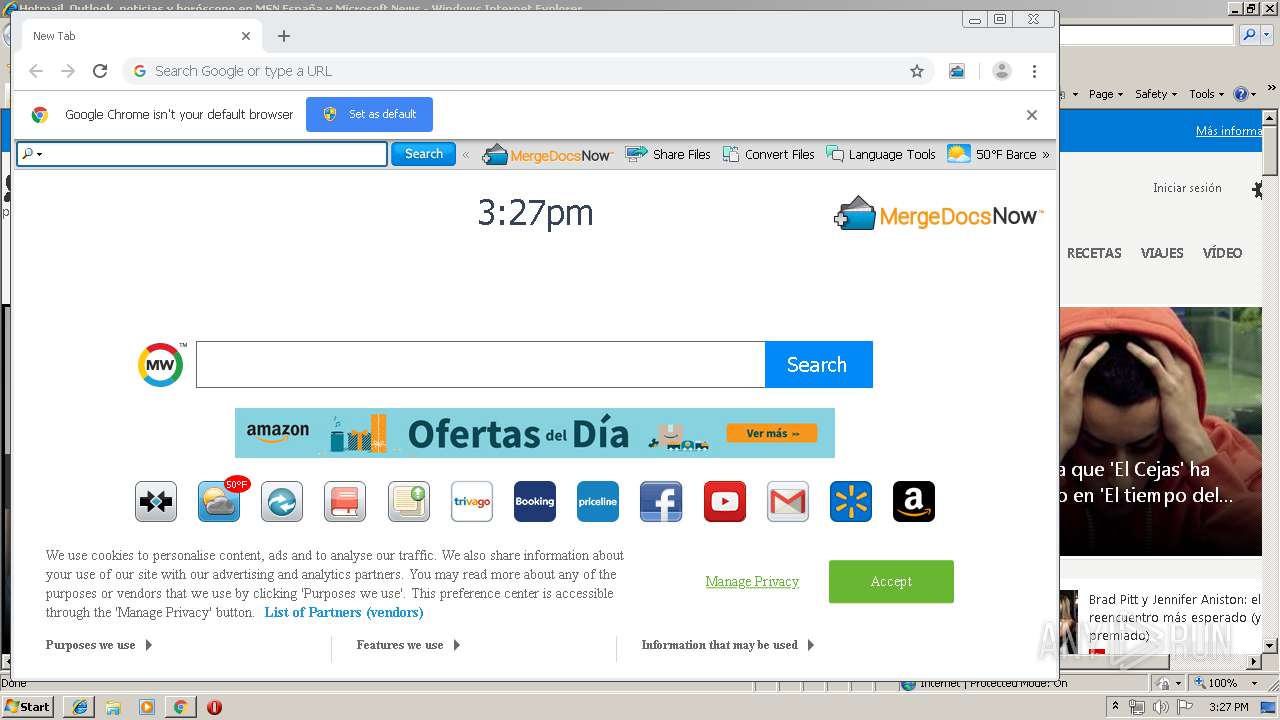Open the Walmart shortcut
This screenshot has height=720, width=1280.
(x=851, y=502)
